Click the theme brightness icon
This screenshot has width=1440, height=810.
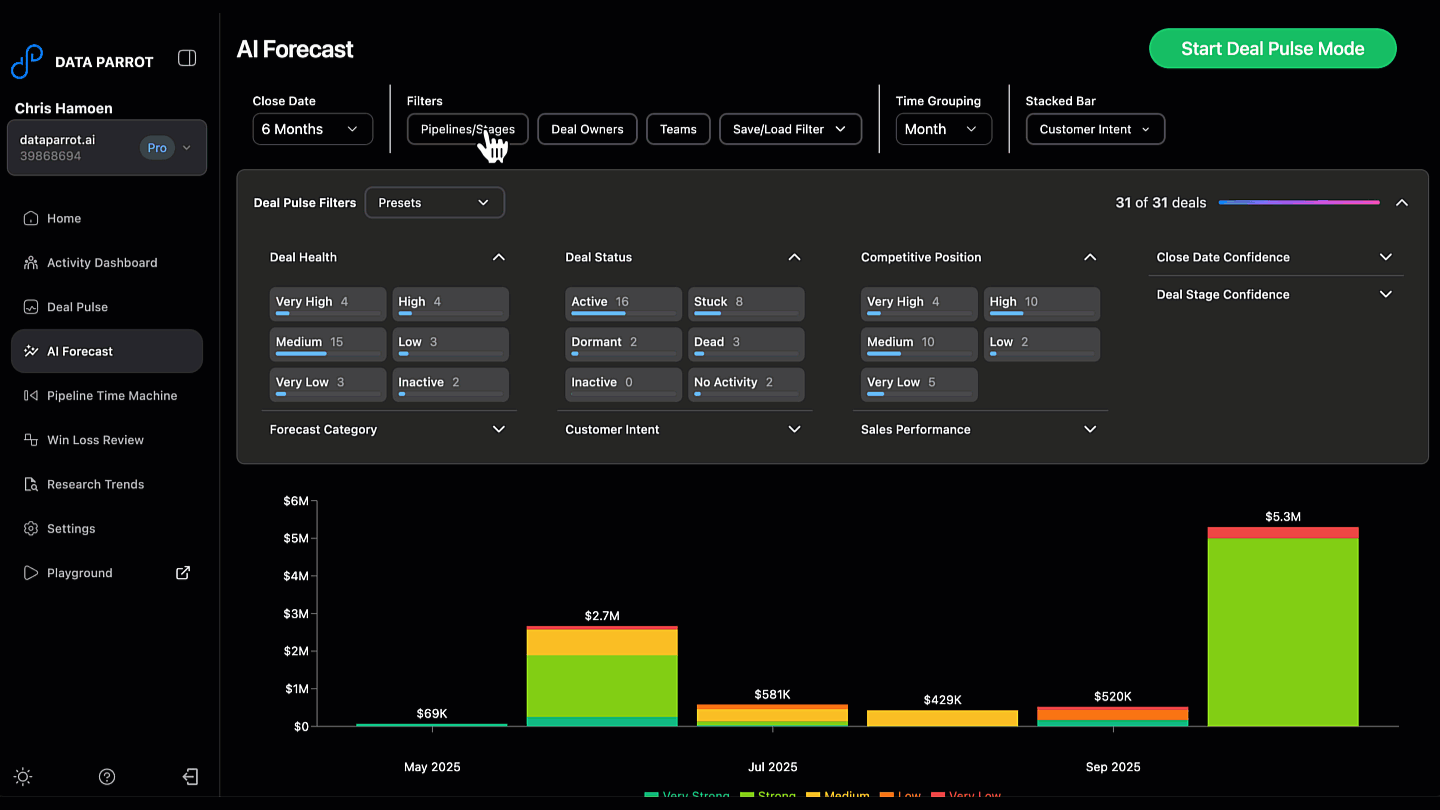(22, 776)
